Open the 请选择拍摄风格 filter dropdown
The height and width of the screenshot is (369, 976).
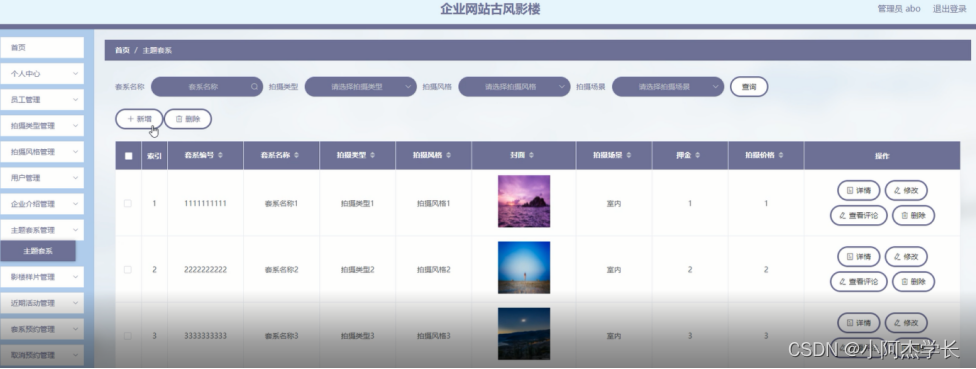tap(514, 86)
